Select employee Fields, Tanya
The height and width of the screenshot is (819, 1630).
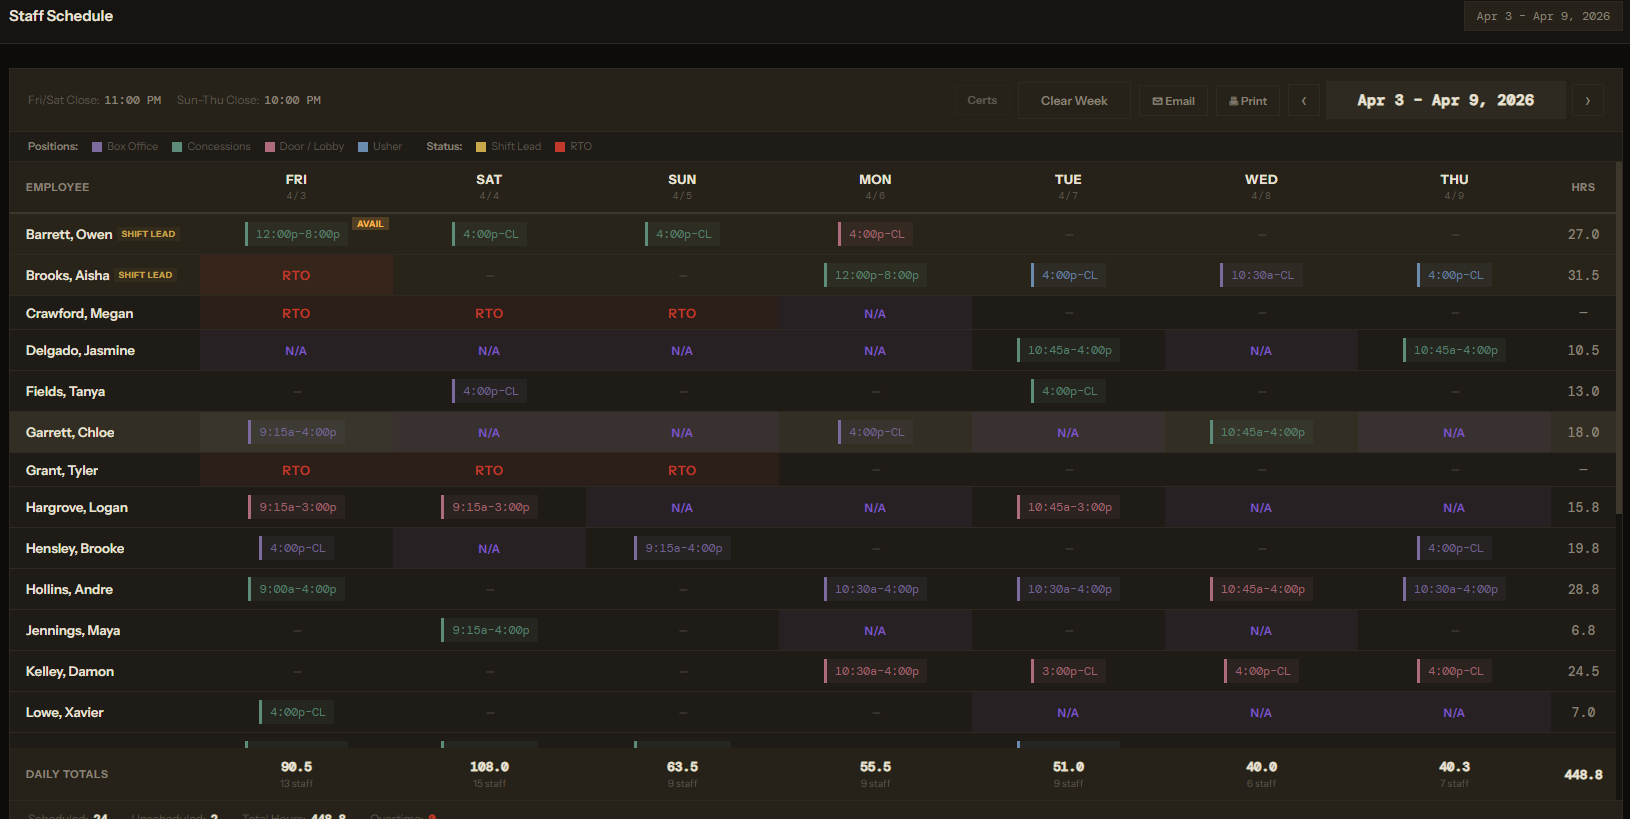tap(65, 391)
